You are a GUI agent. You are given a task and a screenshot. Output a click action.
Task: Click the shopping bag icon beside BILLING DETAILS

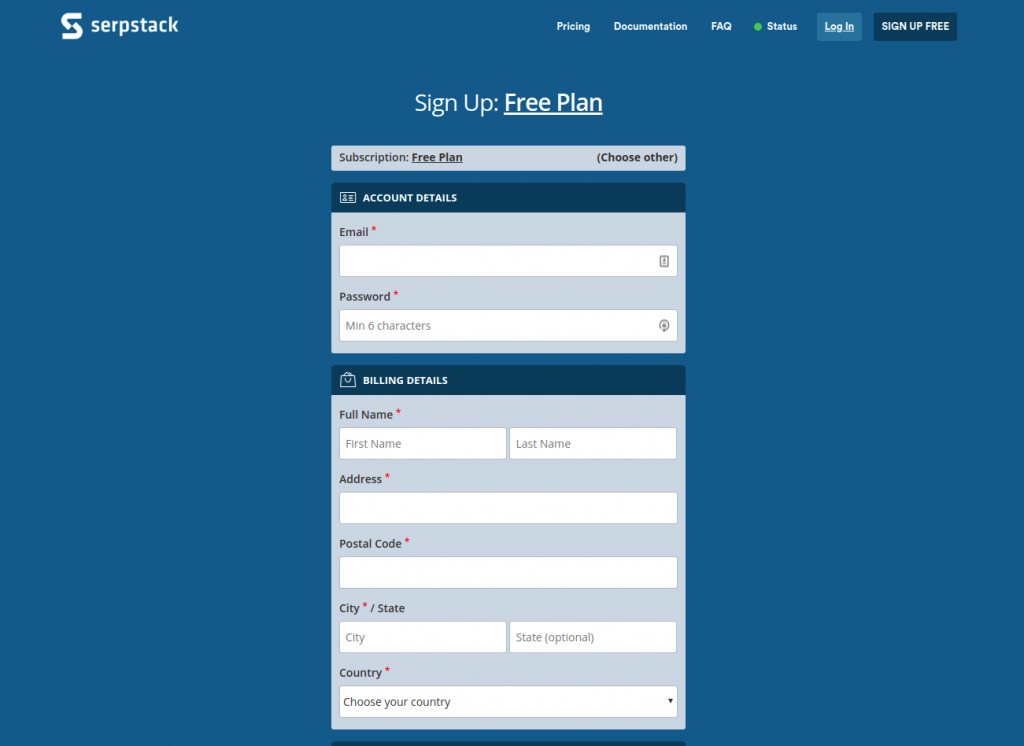pyautogui.click(x=348, y=380)
